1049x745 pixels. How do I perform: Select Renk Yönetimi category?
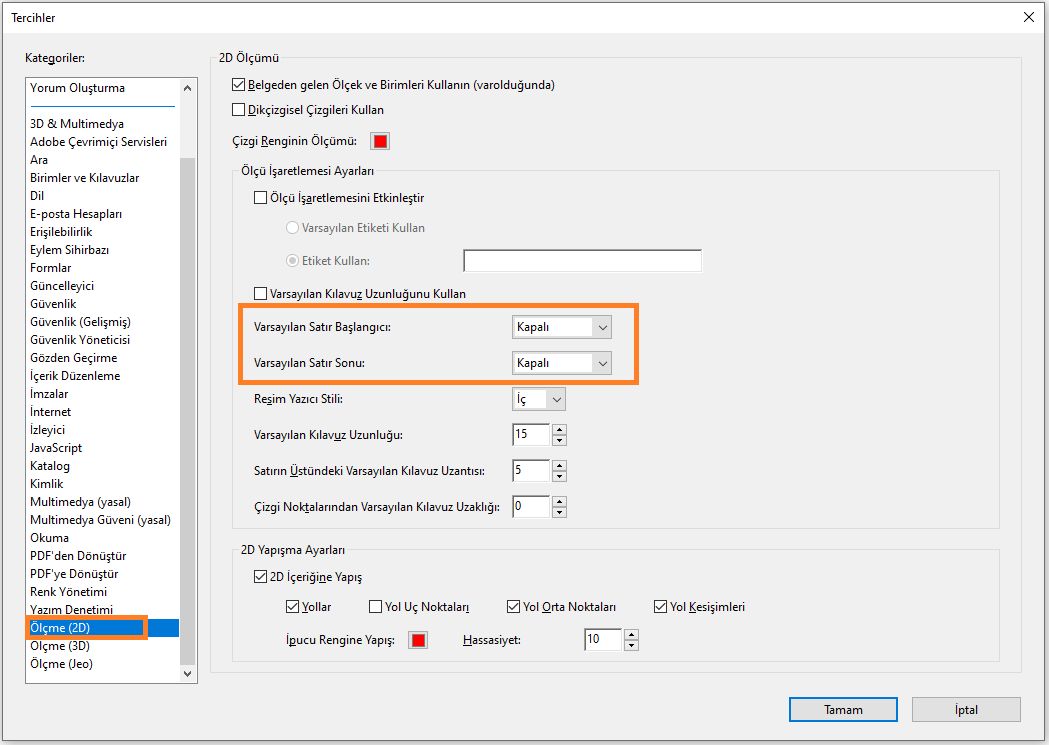(x=68, y=592)
